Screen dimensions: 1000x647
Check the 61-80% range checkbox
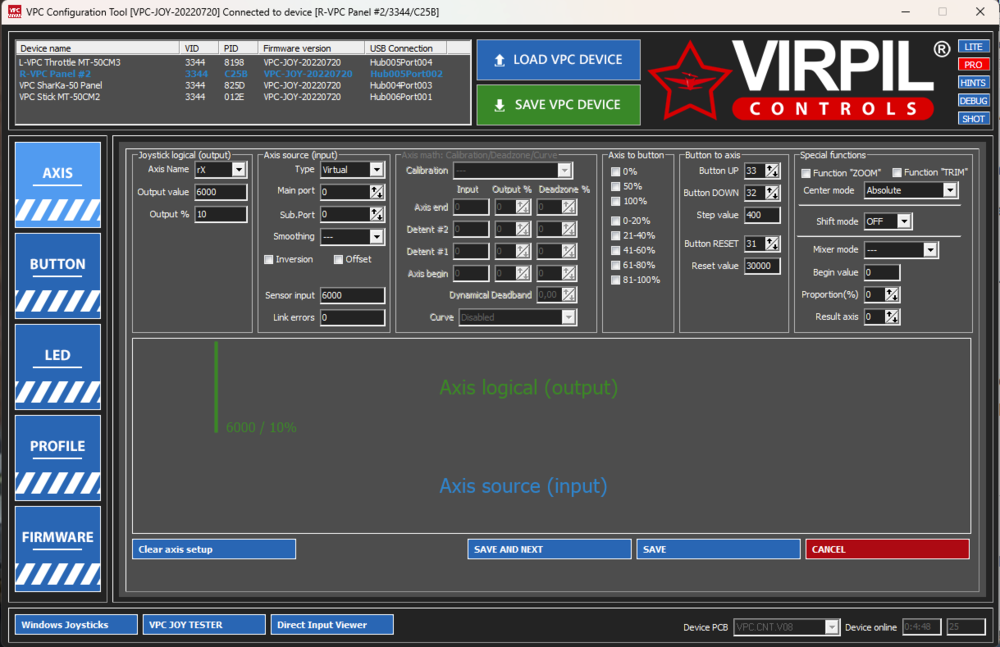tap(615, 265)
